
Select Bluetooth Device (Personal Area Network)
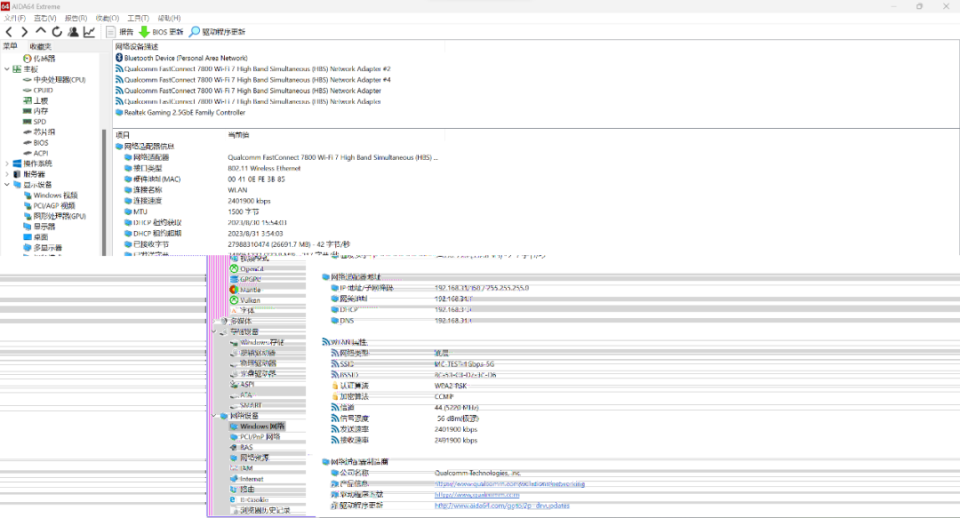pyautogui.click(x=181, y=58)
